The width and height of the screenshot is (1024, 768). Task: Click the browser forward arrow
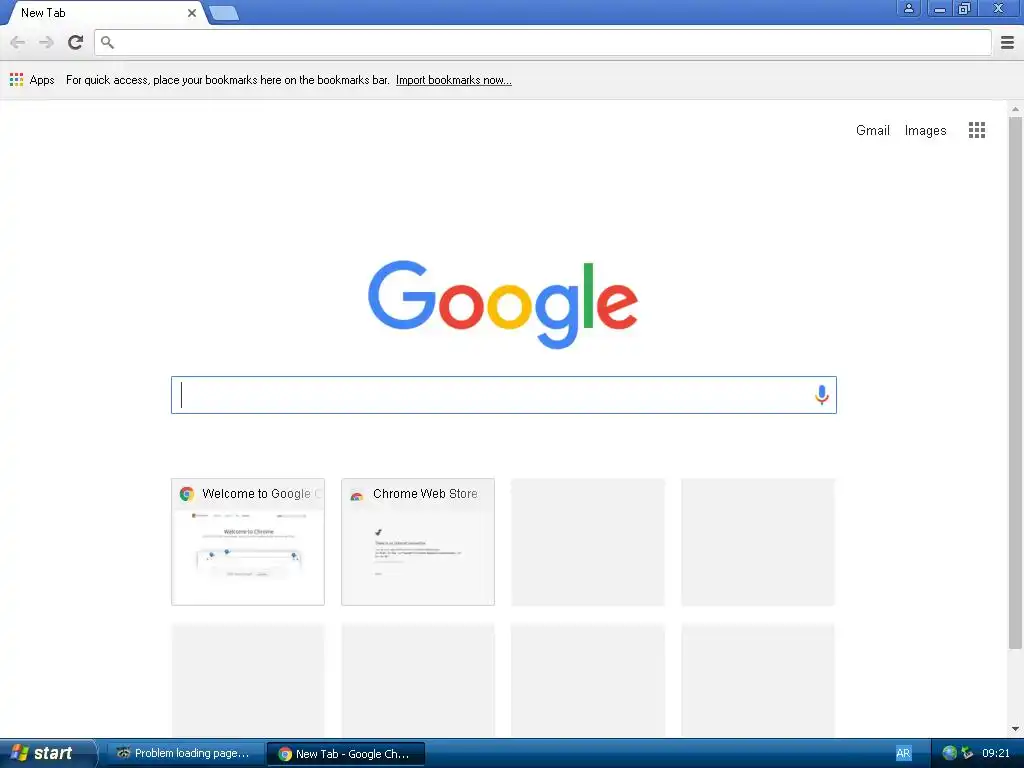pos(46,42)
